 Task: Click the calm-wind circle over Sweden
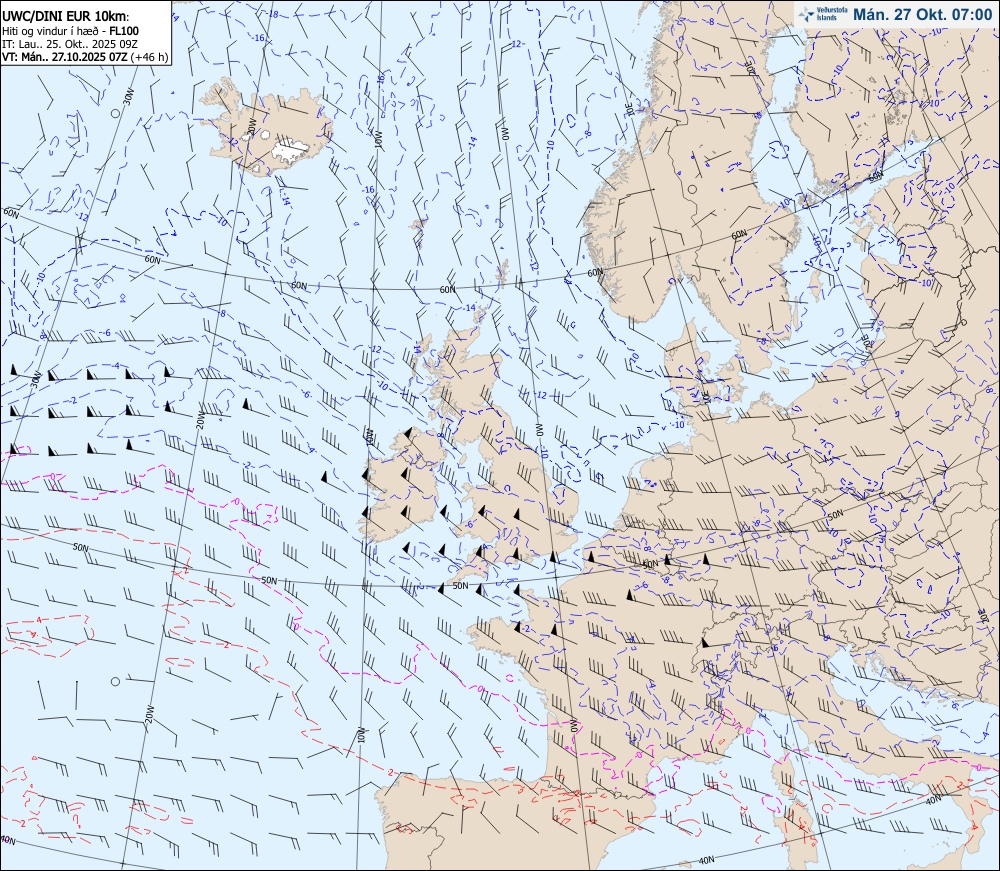click(692, 189)
